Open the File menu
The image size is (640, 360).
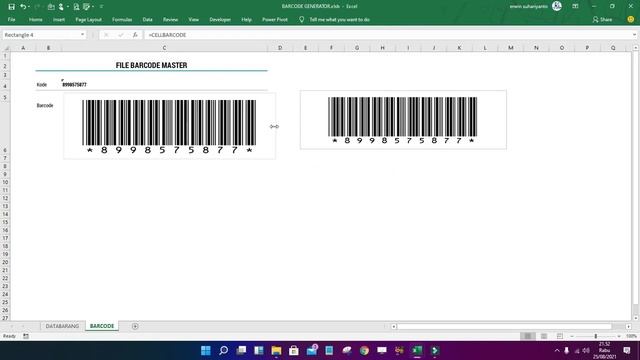coord(11,19)
